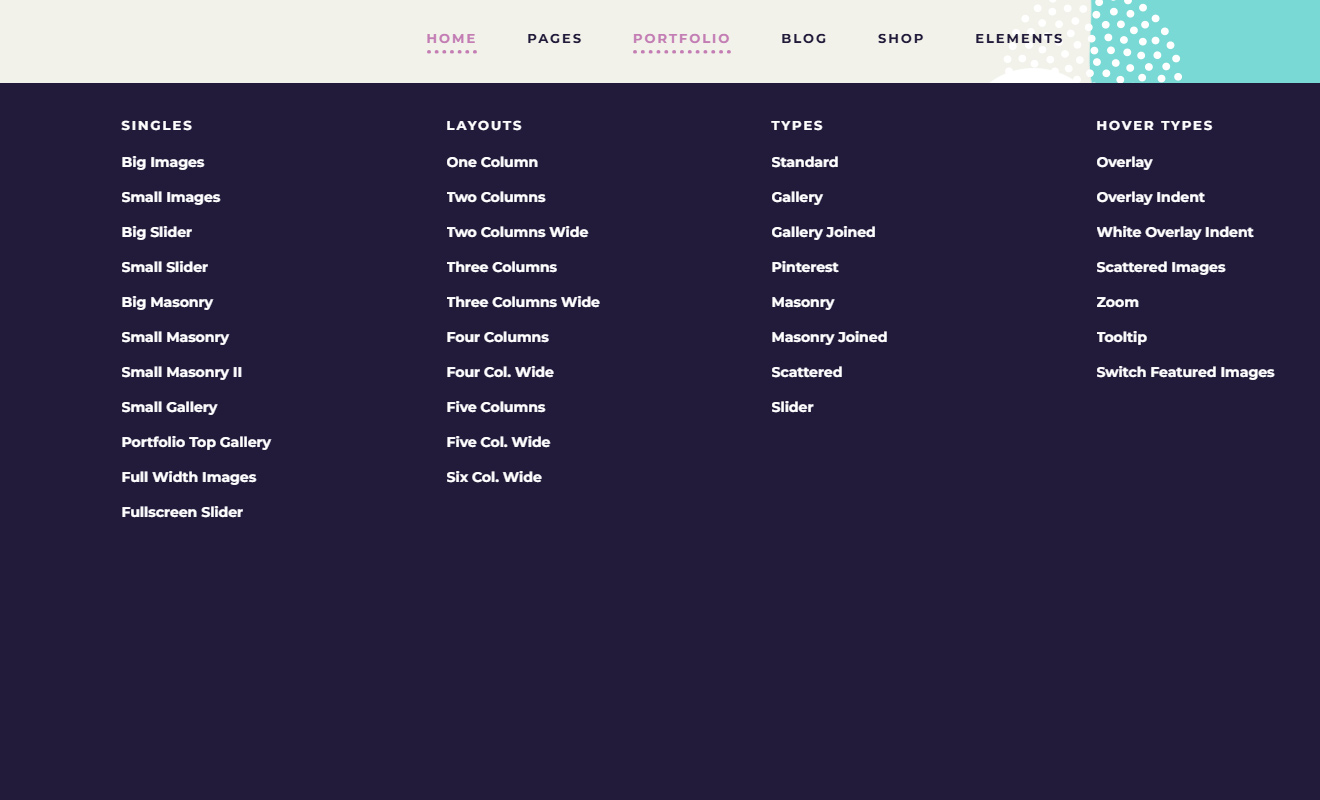Select Big Masonry link
The width and height of the screenshot is (1320, 800).
[167, 302]
